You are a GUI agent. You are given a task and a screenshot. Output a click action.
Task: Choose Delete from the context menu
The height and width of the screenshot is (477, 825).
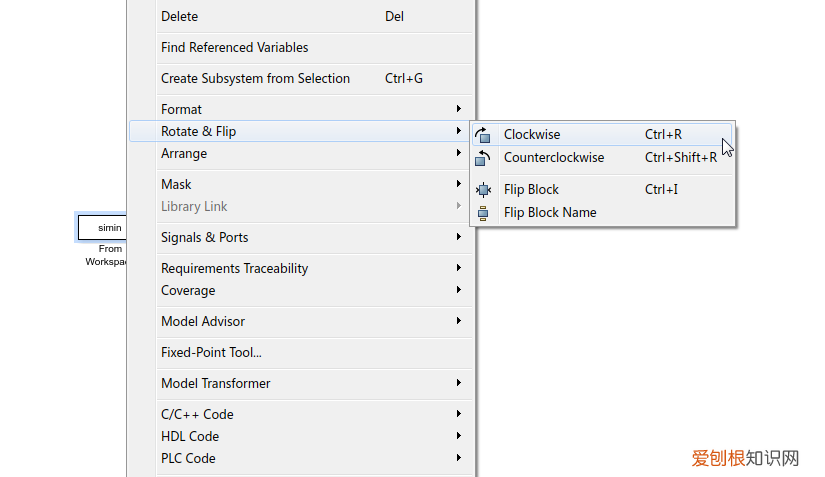point(180,16)
